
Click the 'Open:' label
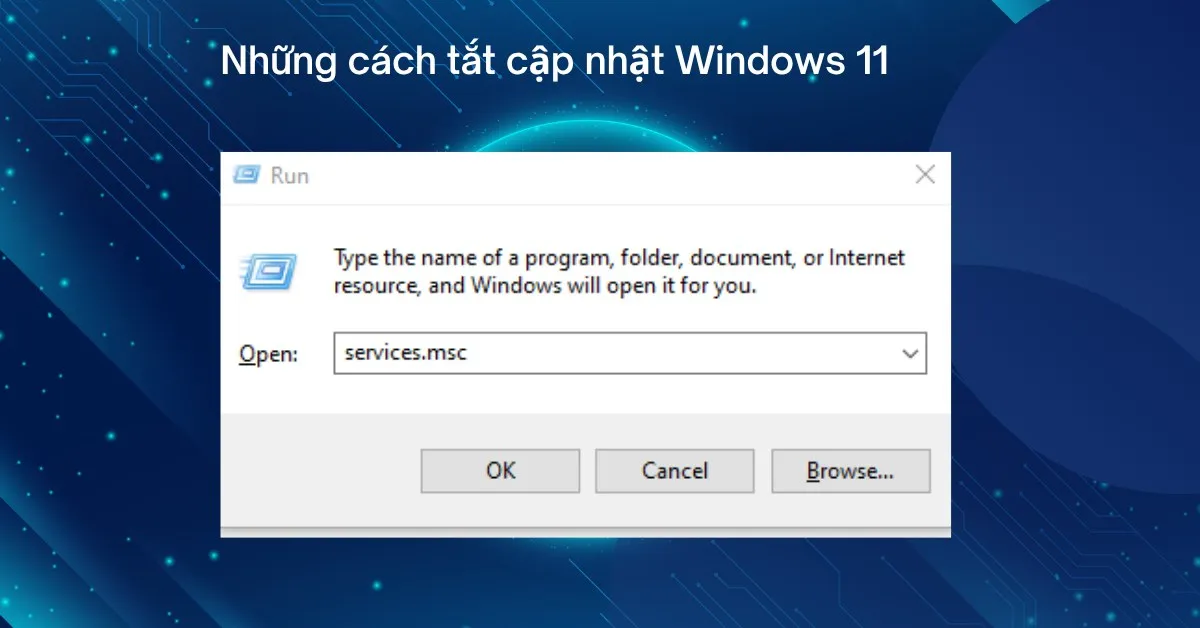(268, 354)
